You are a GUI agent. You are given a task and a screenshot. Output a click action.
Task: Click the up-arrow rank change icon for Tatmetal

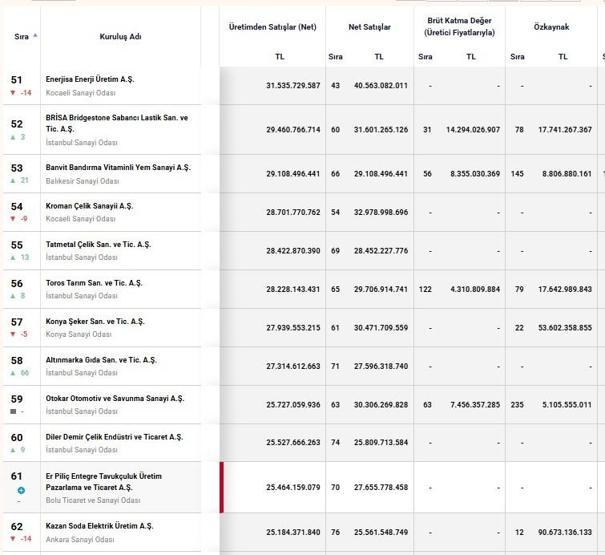13,257
